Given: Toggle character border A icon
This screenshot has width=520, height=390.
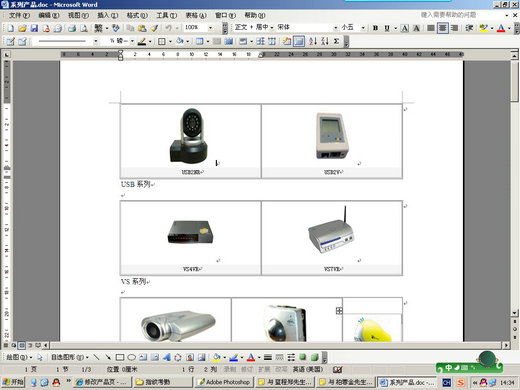Looking at the screenshot, I should pos(405,28).
